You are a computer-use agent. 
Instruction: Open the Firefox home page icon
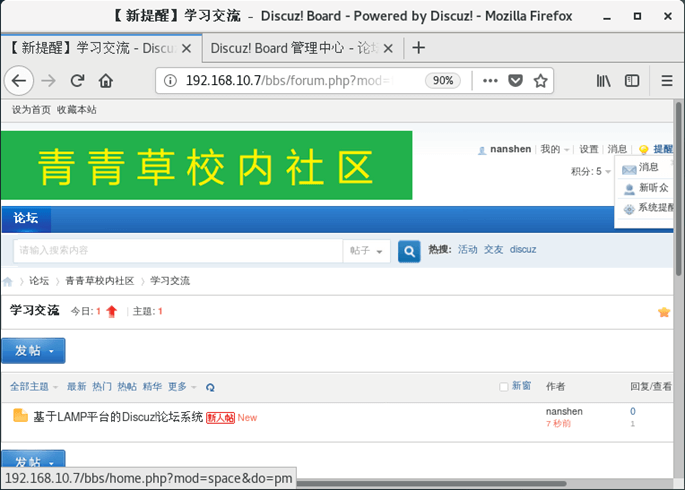(106, 81)
